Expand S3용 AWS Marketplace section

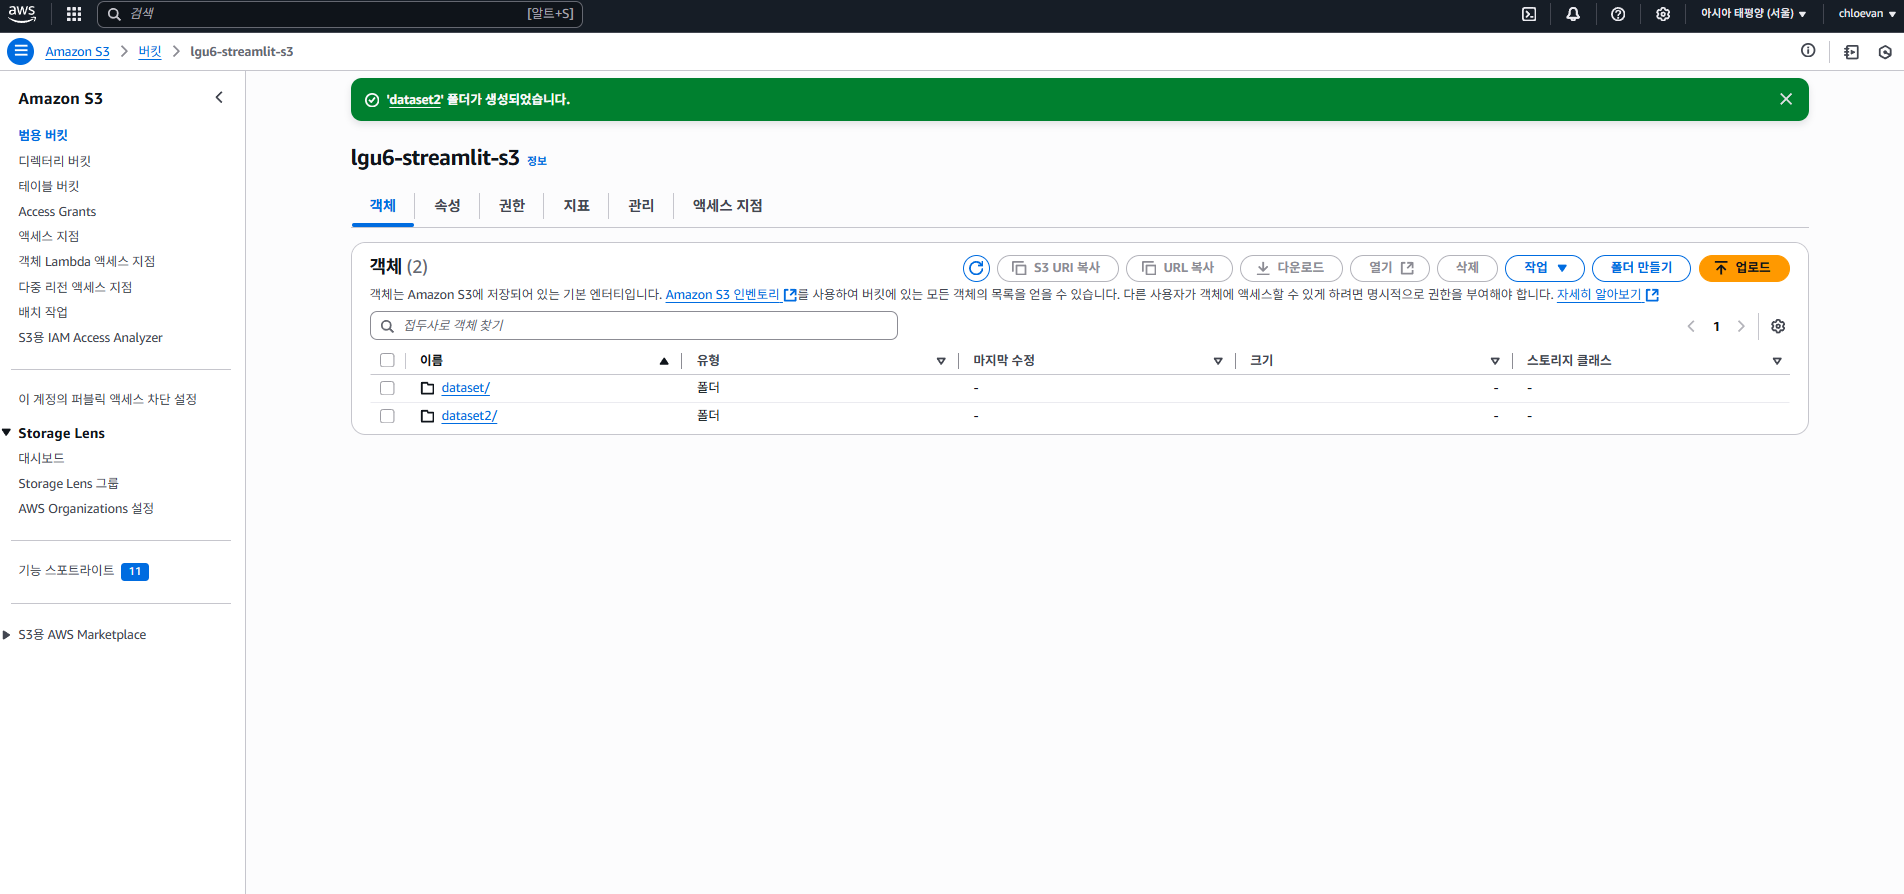point(7,635)
